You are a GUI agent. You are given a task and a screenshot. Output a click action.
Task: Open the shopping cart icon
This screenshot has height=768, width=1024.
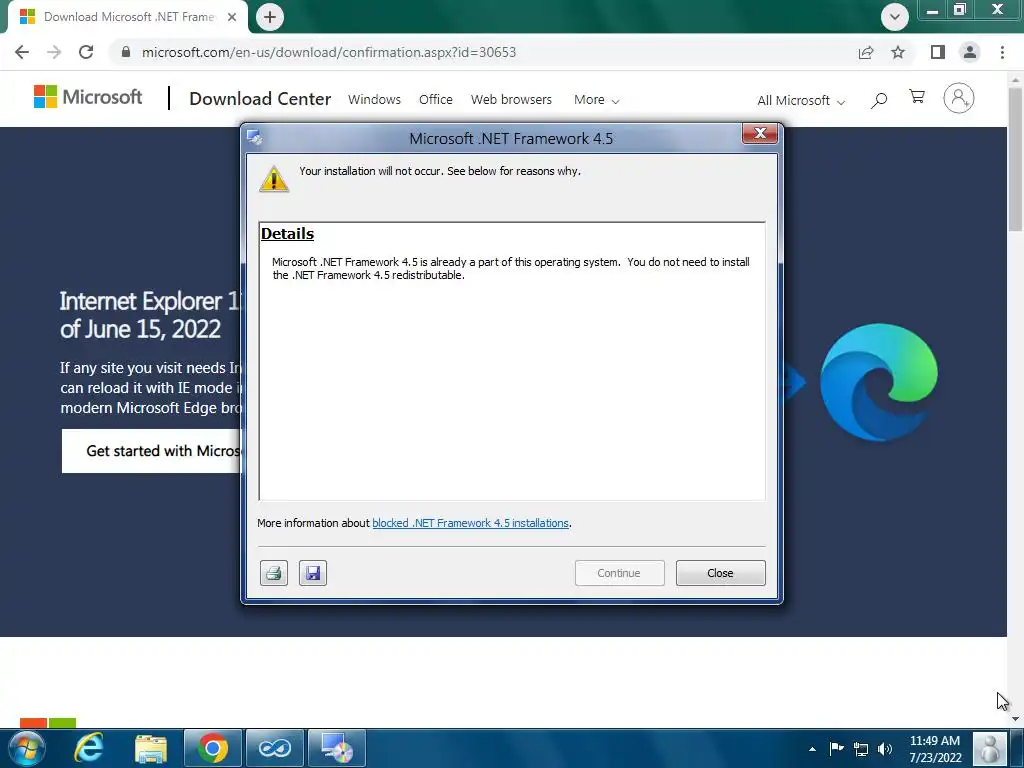click(x=917, y=97)
